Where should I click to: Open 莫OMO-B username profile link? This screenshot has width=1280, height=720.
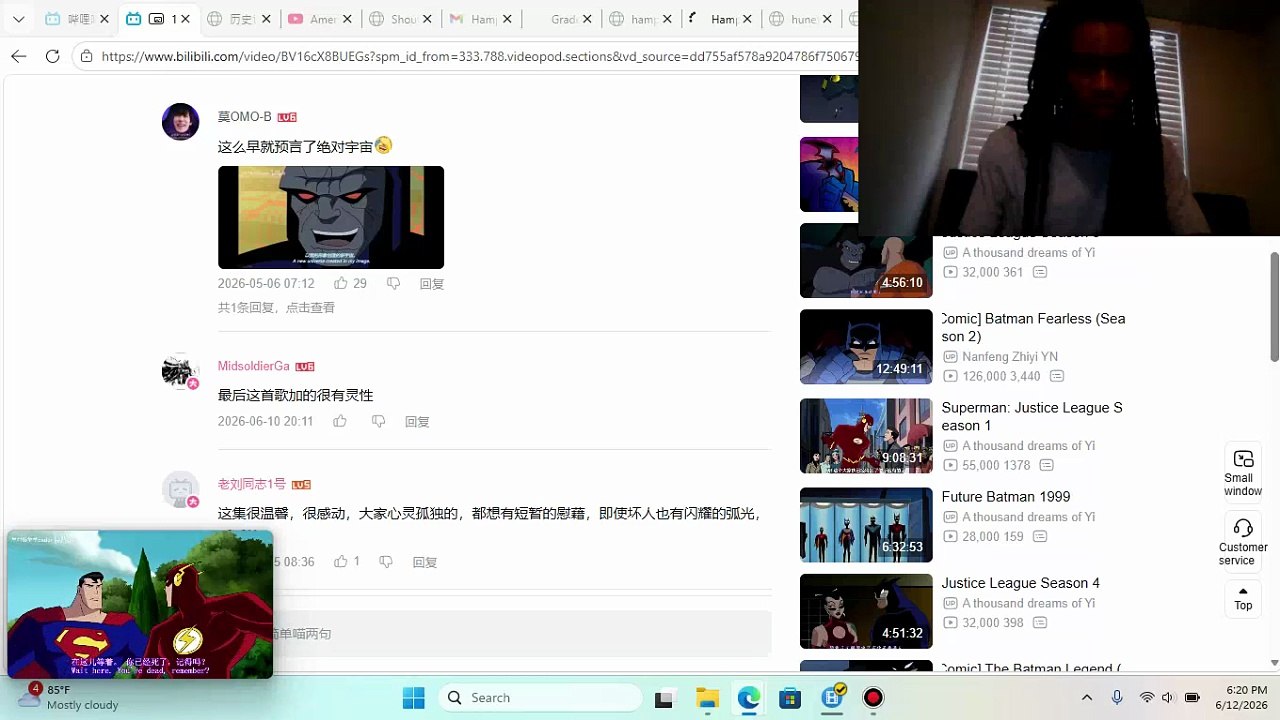pyautogui.click(x=244, y=117)
